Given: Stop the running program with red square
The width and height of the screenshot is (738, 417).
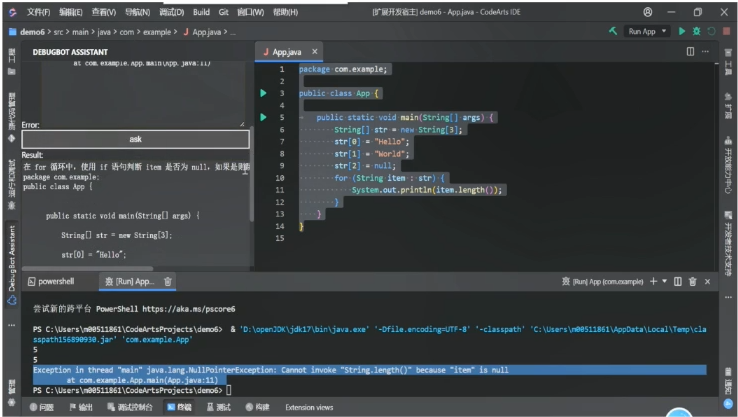Looking at the screenshot, I should coord(727,31).
